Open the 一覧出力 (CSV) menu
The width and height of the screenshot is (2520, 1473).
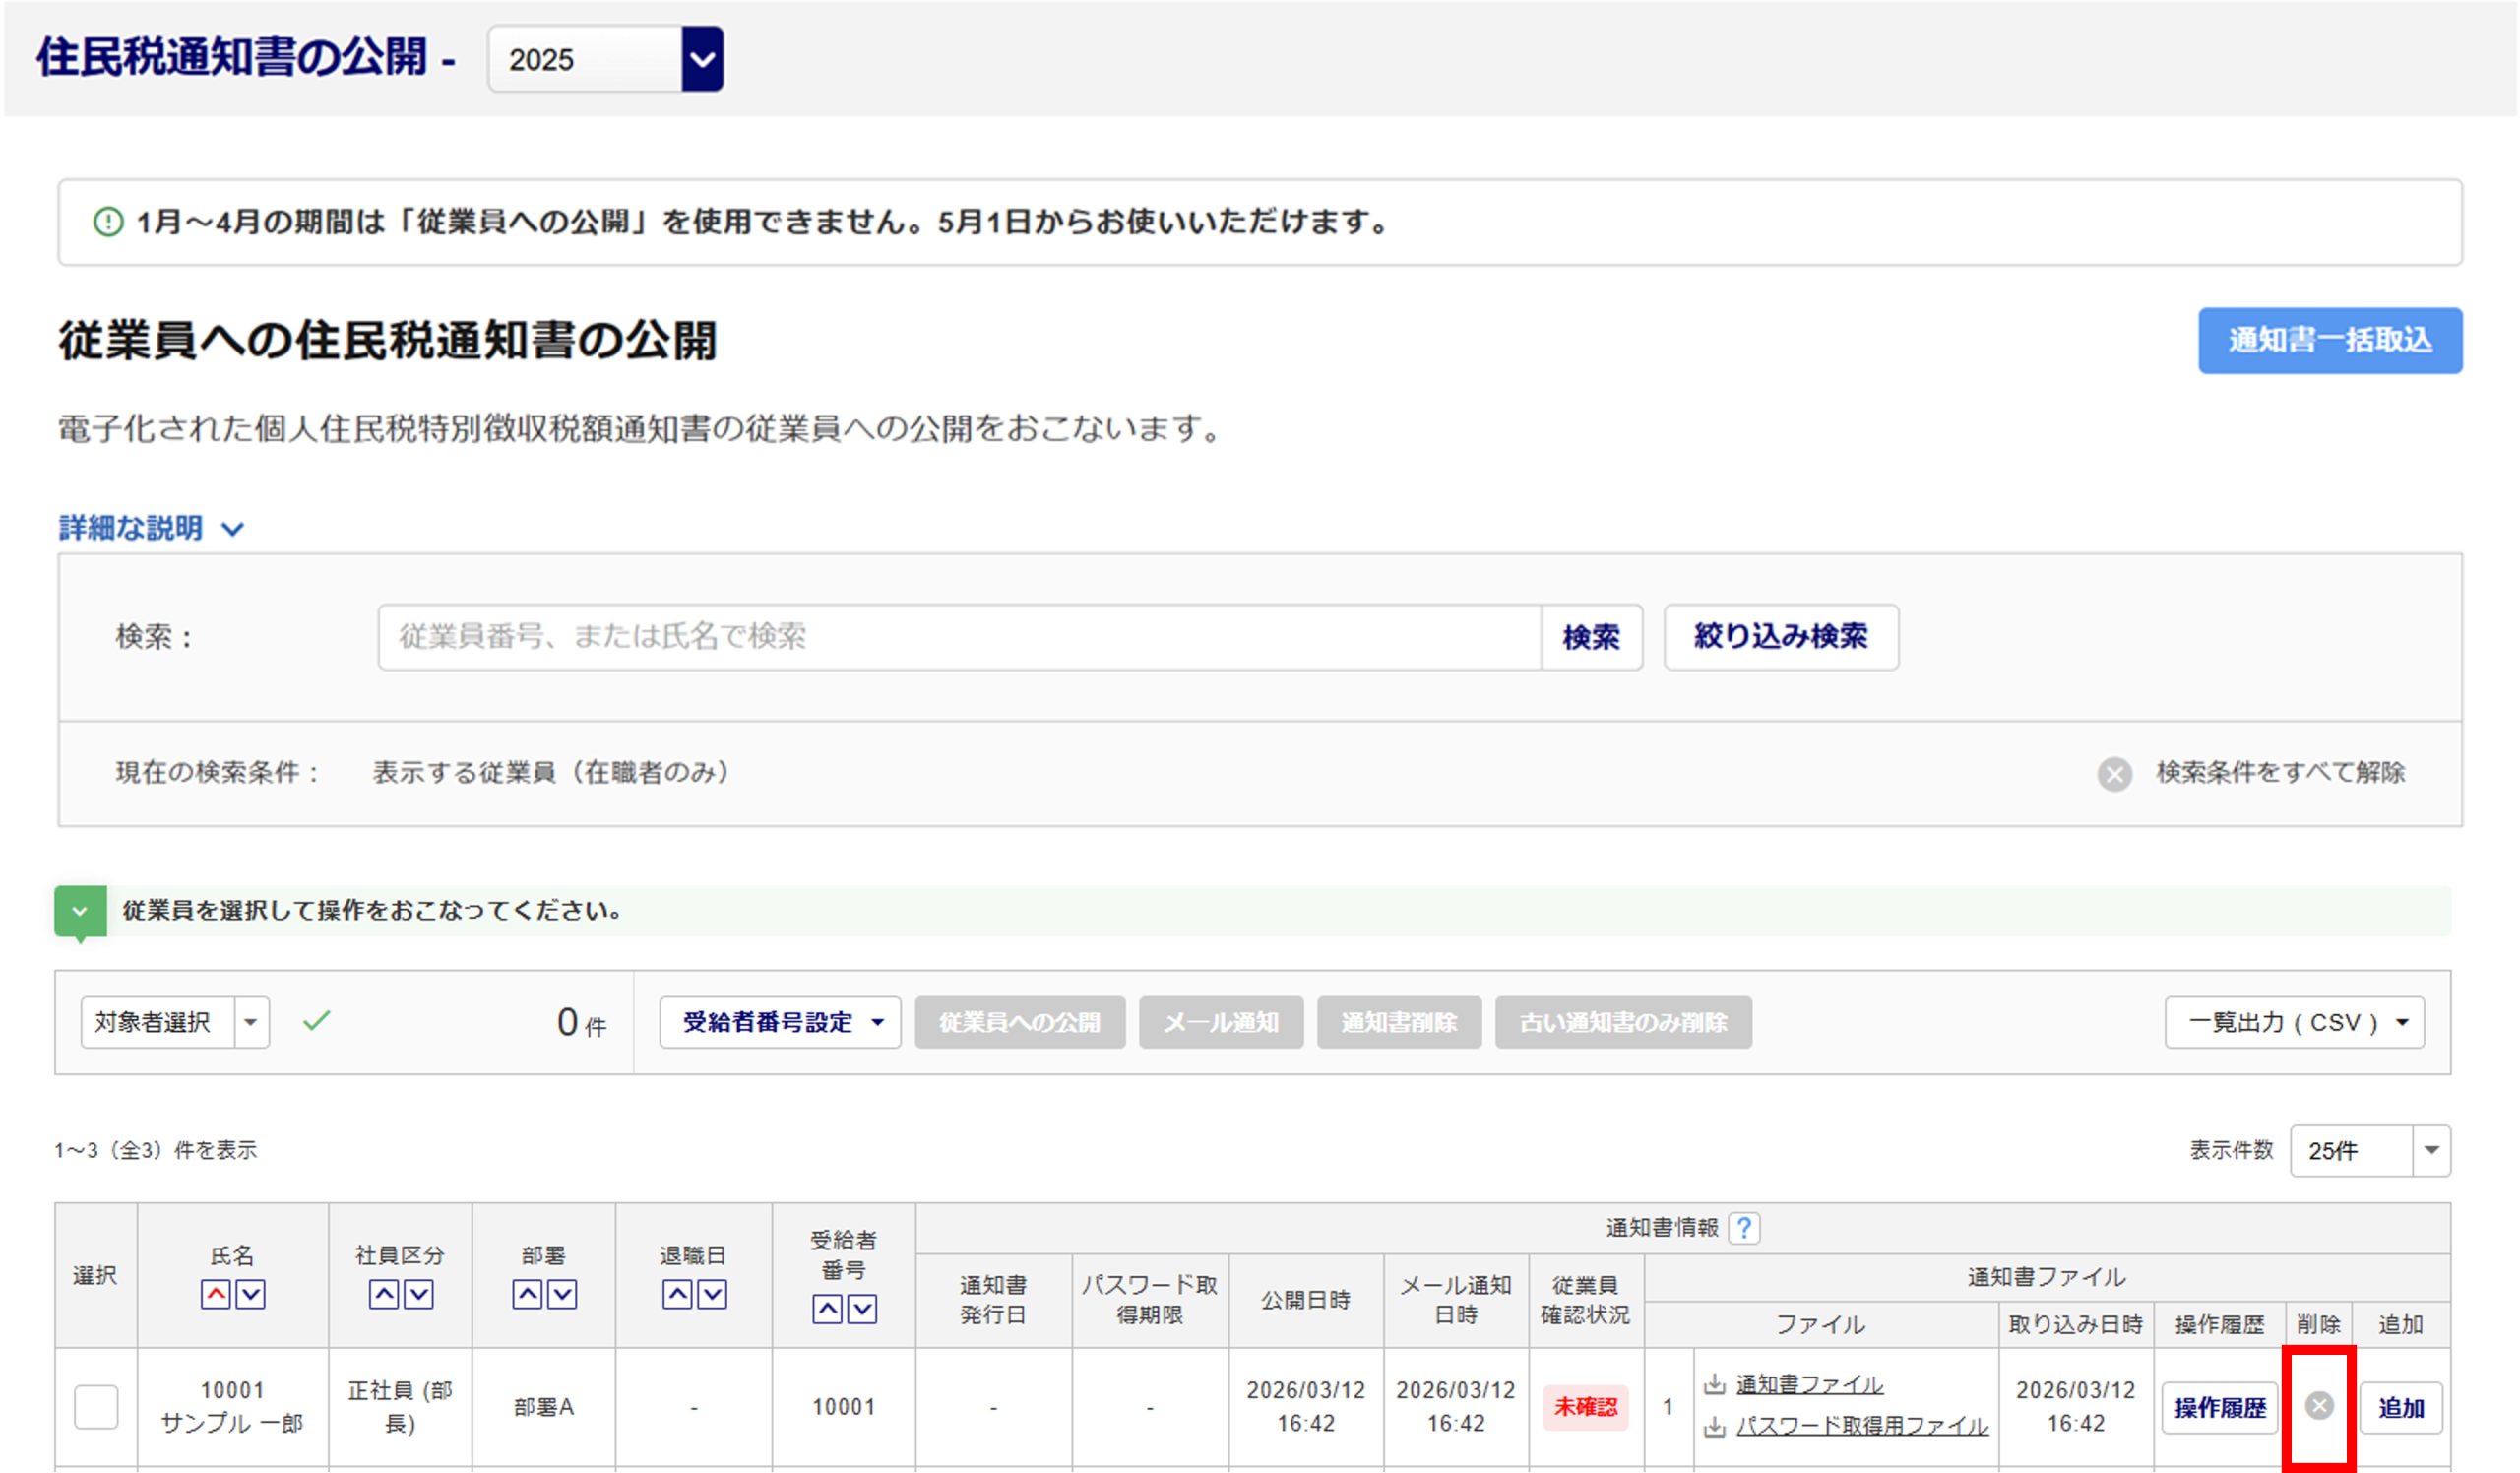[2294, 1022]
